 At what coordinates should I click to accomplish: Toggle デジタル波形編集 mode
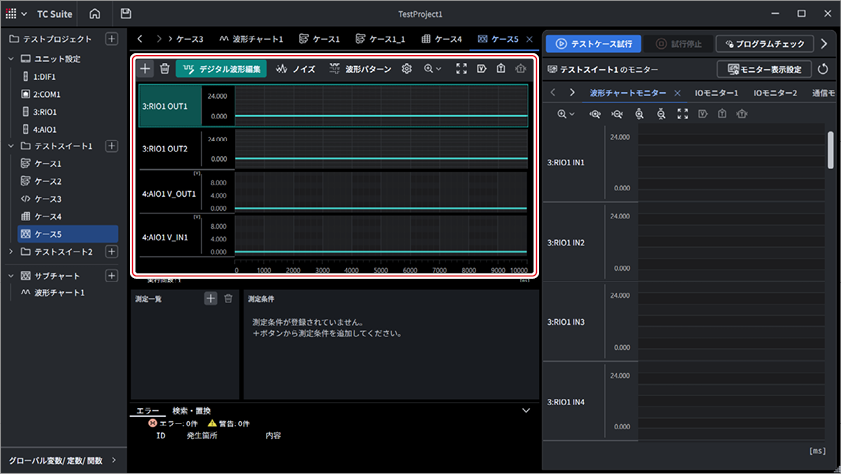222,69
